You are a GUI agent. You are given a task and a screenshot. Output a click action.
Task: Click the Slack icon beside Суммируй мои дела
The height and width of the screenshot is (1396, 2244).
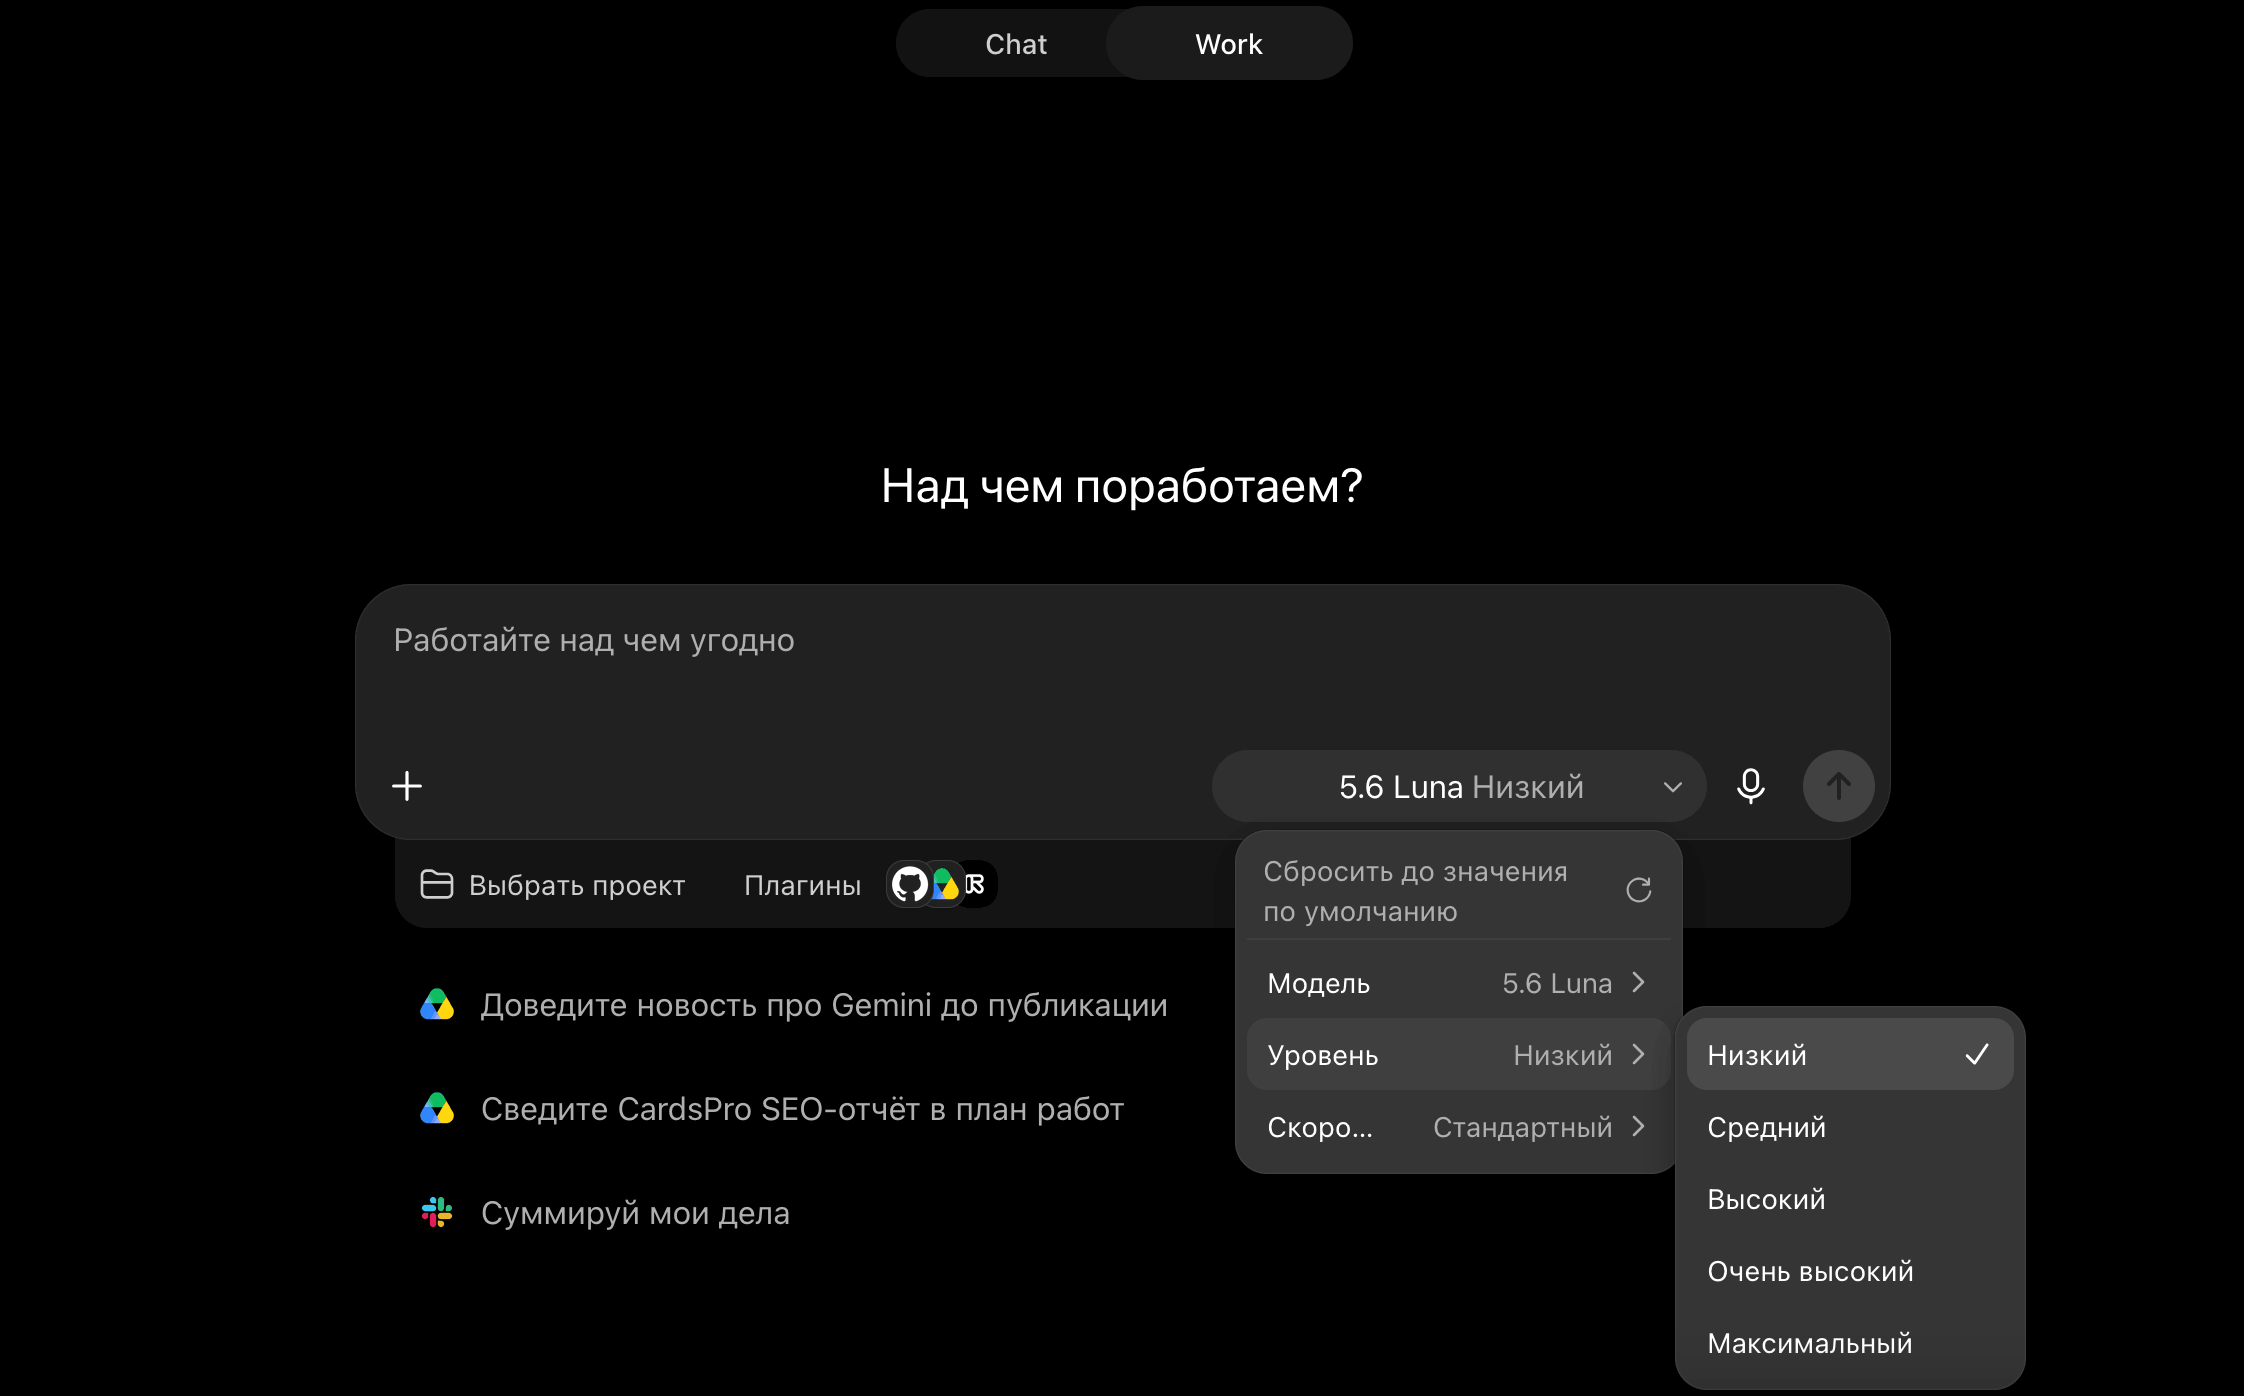[x=437, y=1212]
